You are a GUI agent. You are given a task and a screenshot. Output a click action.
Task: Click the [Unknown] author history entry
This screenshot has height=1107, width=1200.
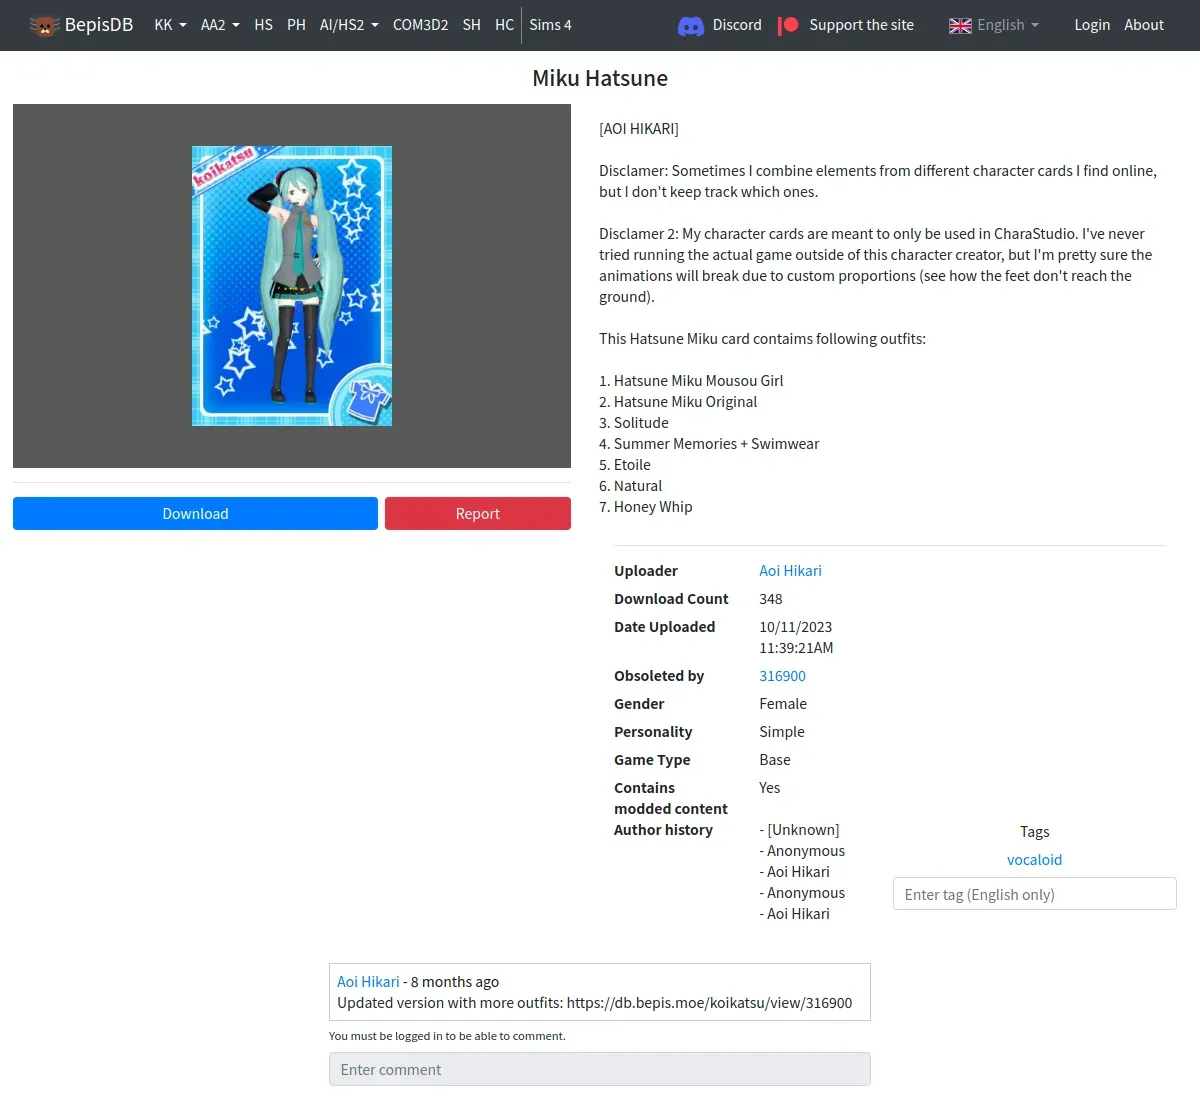pos(800,830)
